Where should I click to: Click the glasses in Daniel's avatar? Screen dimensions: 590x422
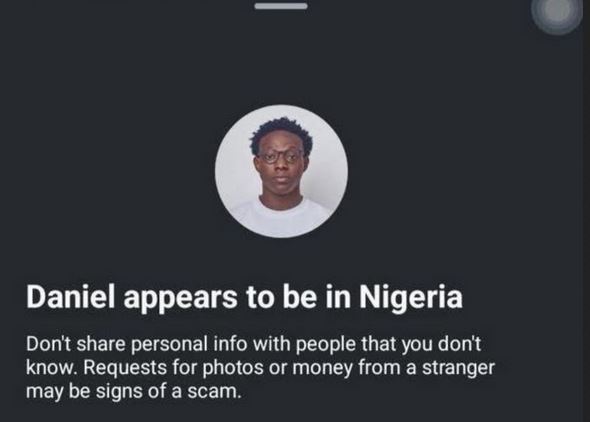click(x=280, y=156)
